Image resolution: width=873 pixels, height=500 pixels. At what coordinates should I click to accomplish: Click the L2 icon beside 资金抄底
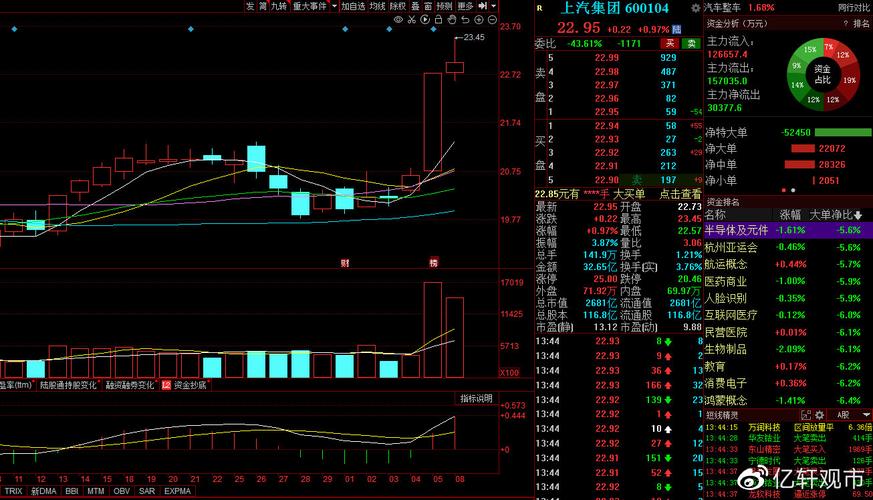coord(166,385)
